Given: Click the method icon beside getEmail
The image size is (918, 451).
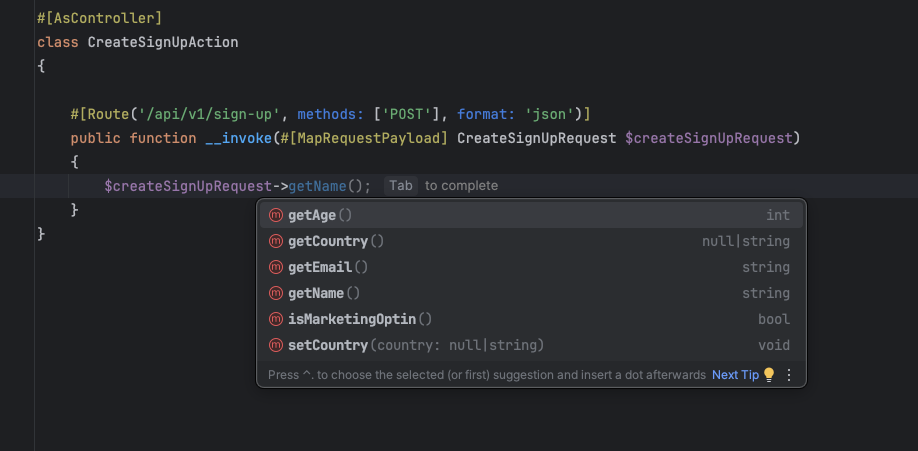Looking at the screenshot, I should point(276,267).
